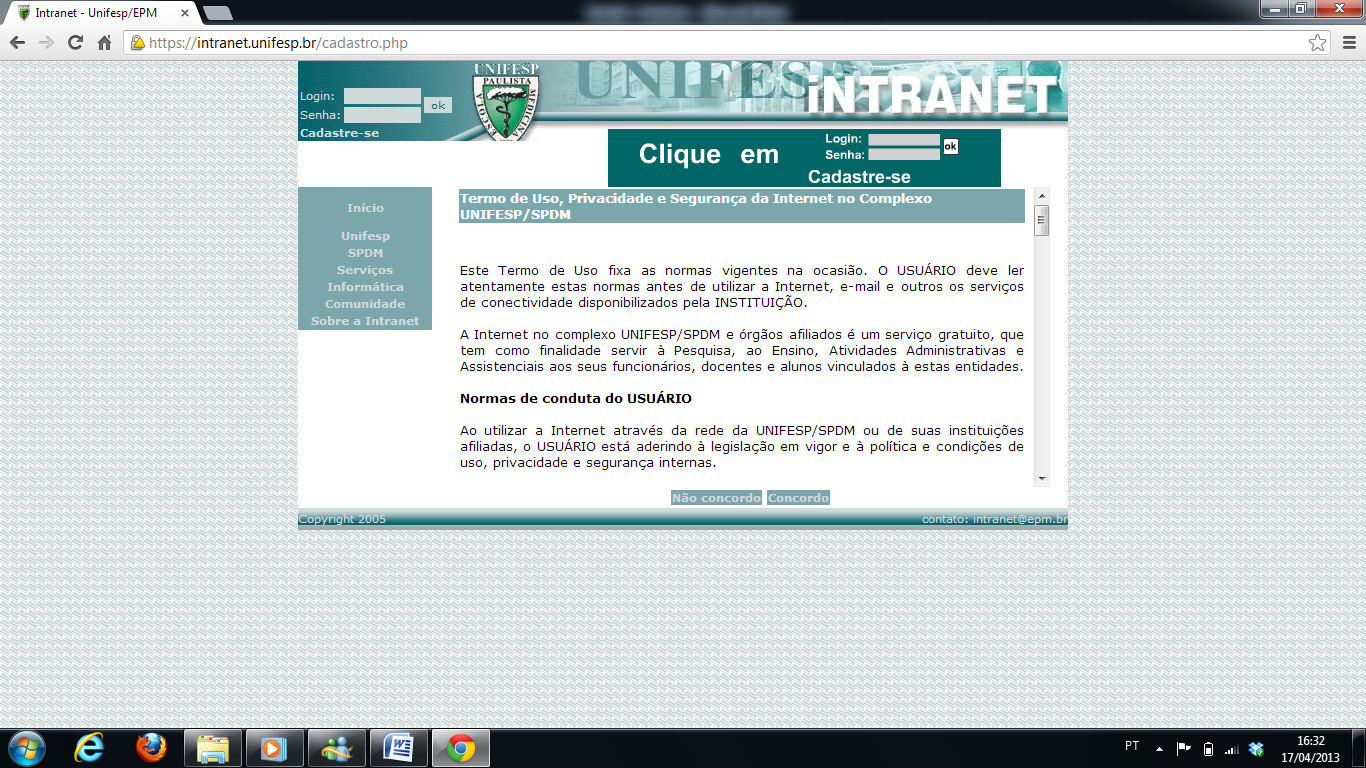Show hidden tray icons arrow
The height and width of the screenshot is (768, 1366).
tap(1160, 748)
